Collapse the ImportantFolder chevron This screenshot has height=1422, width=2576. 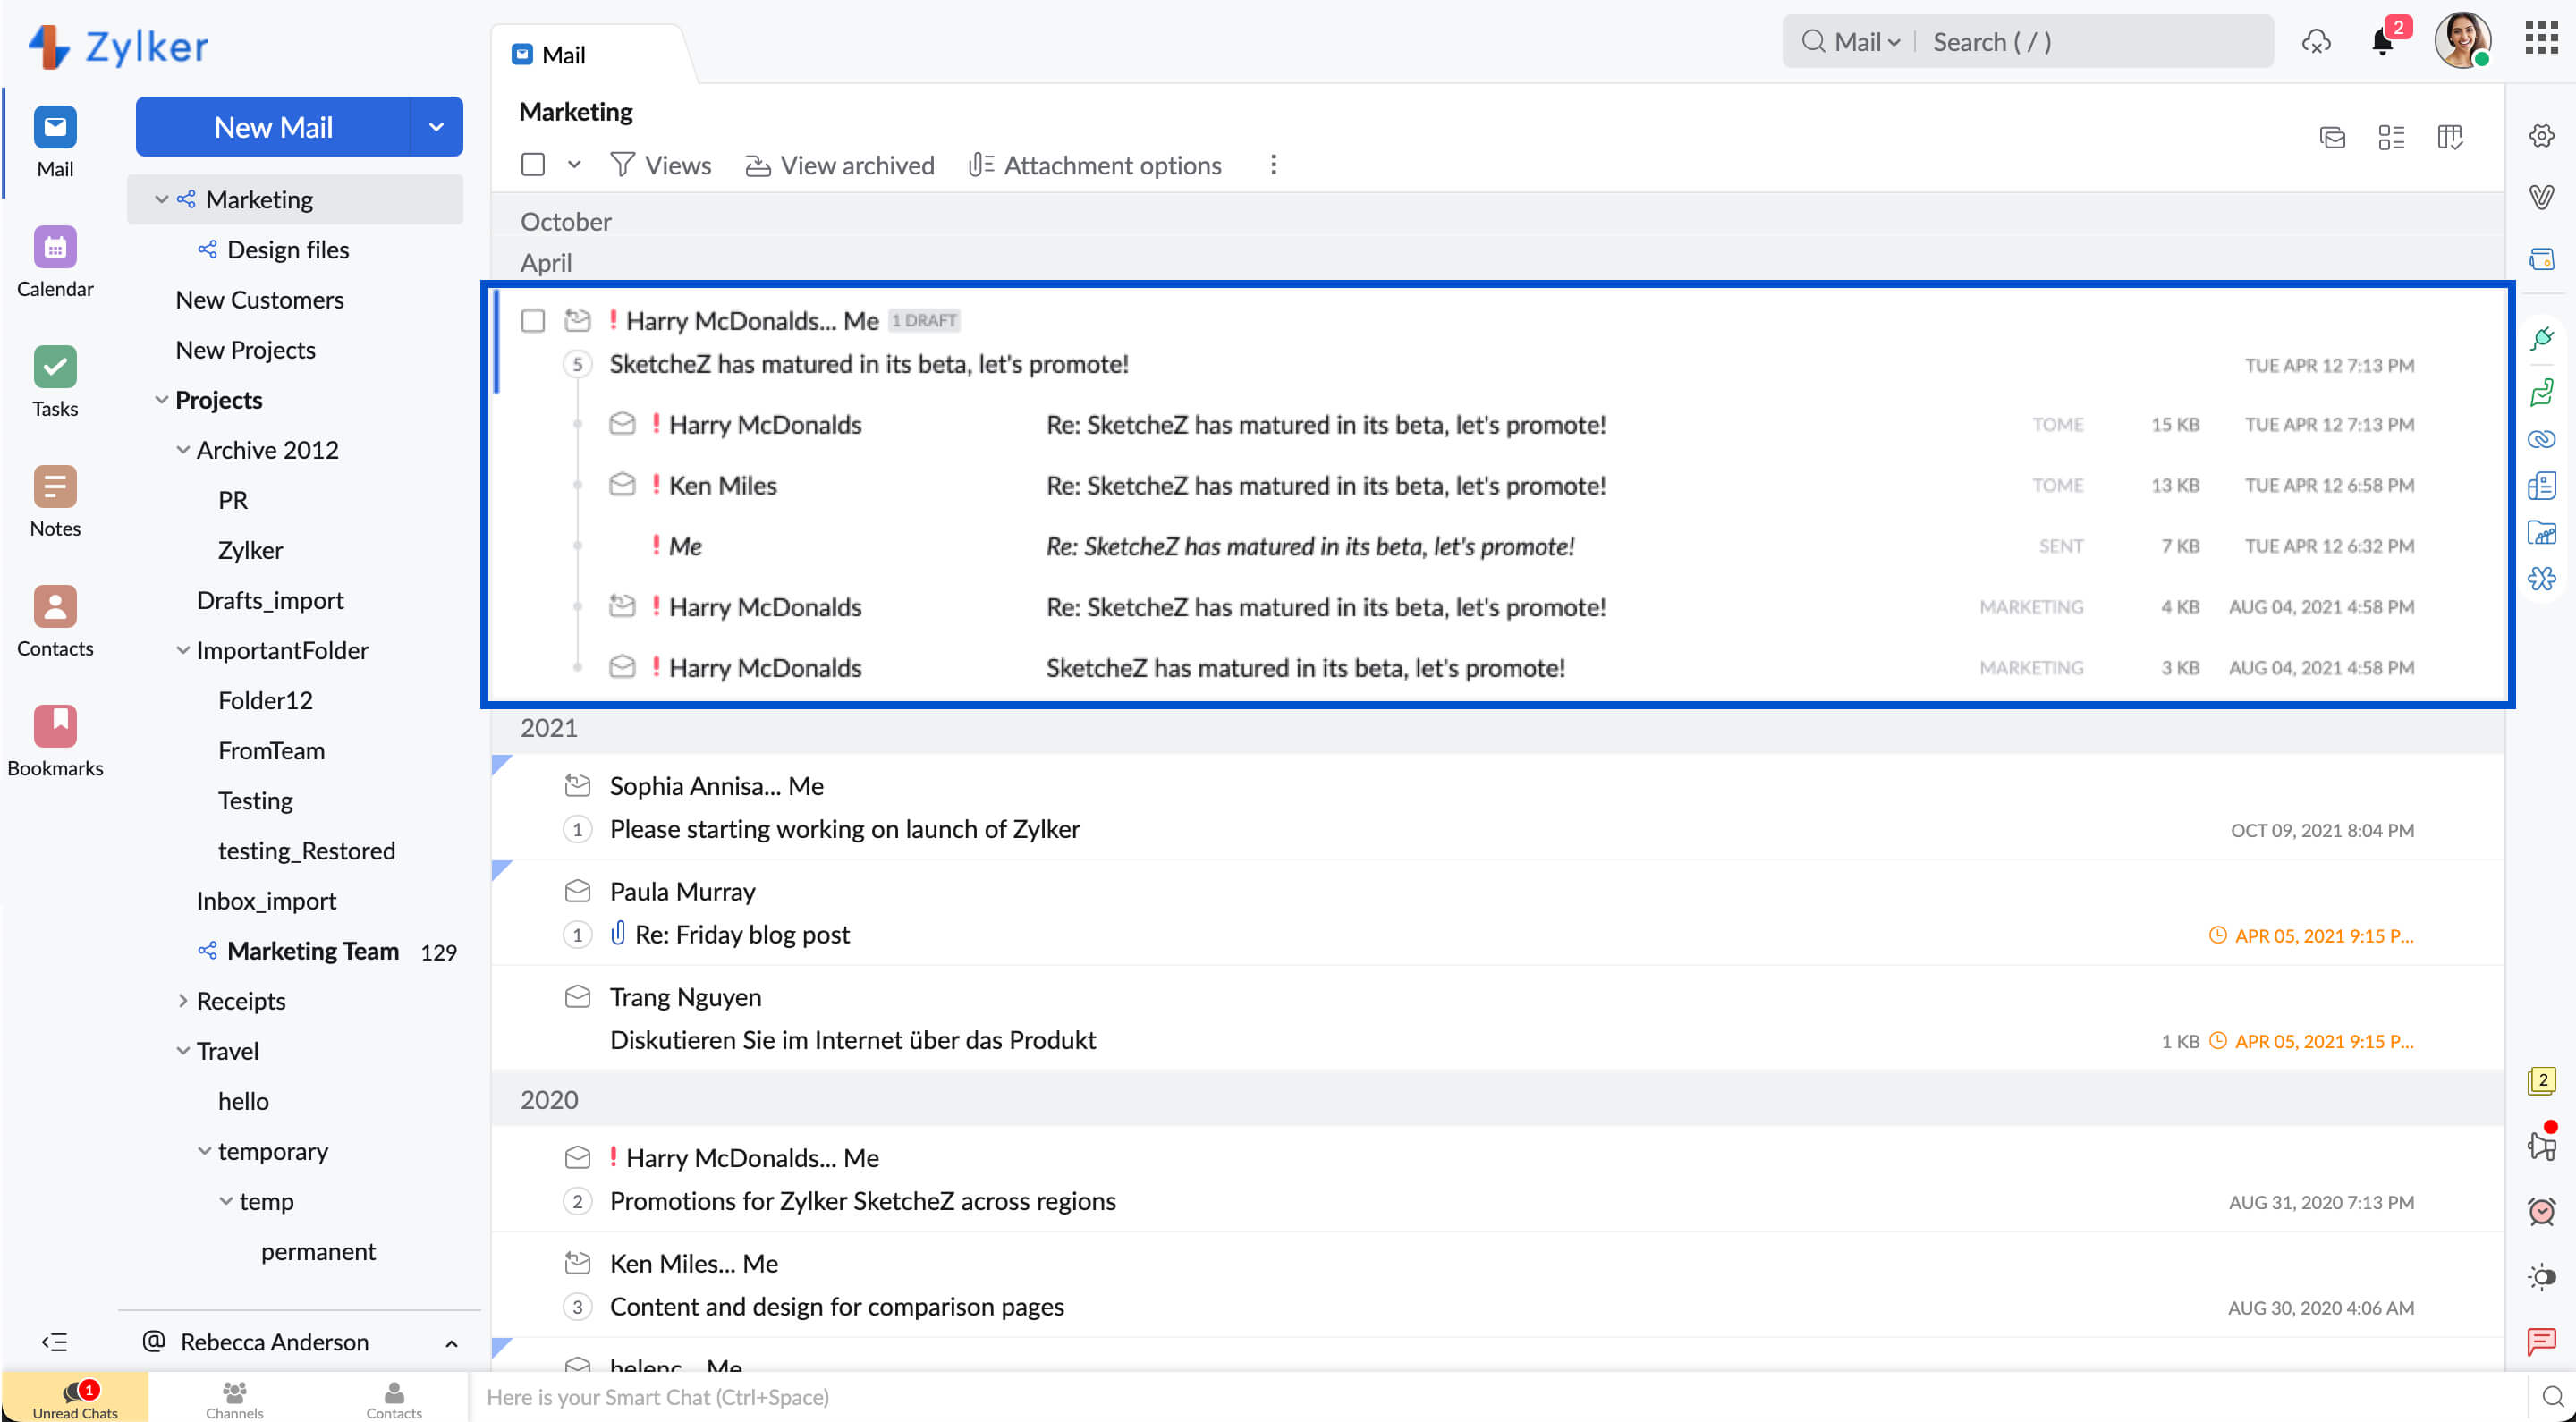pyautogui.click(x=182, y=650)
